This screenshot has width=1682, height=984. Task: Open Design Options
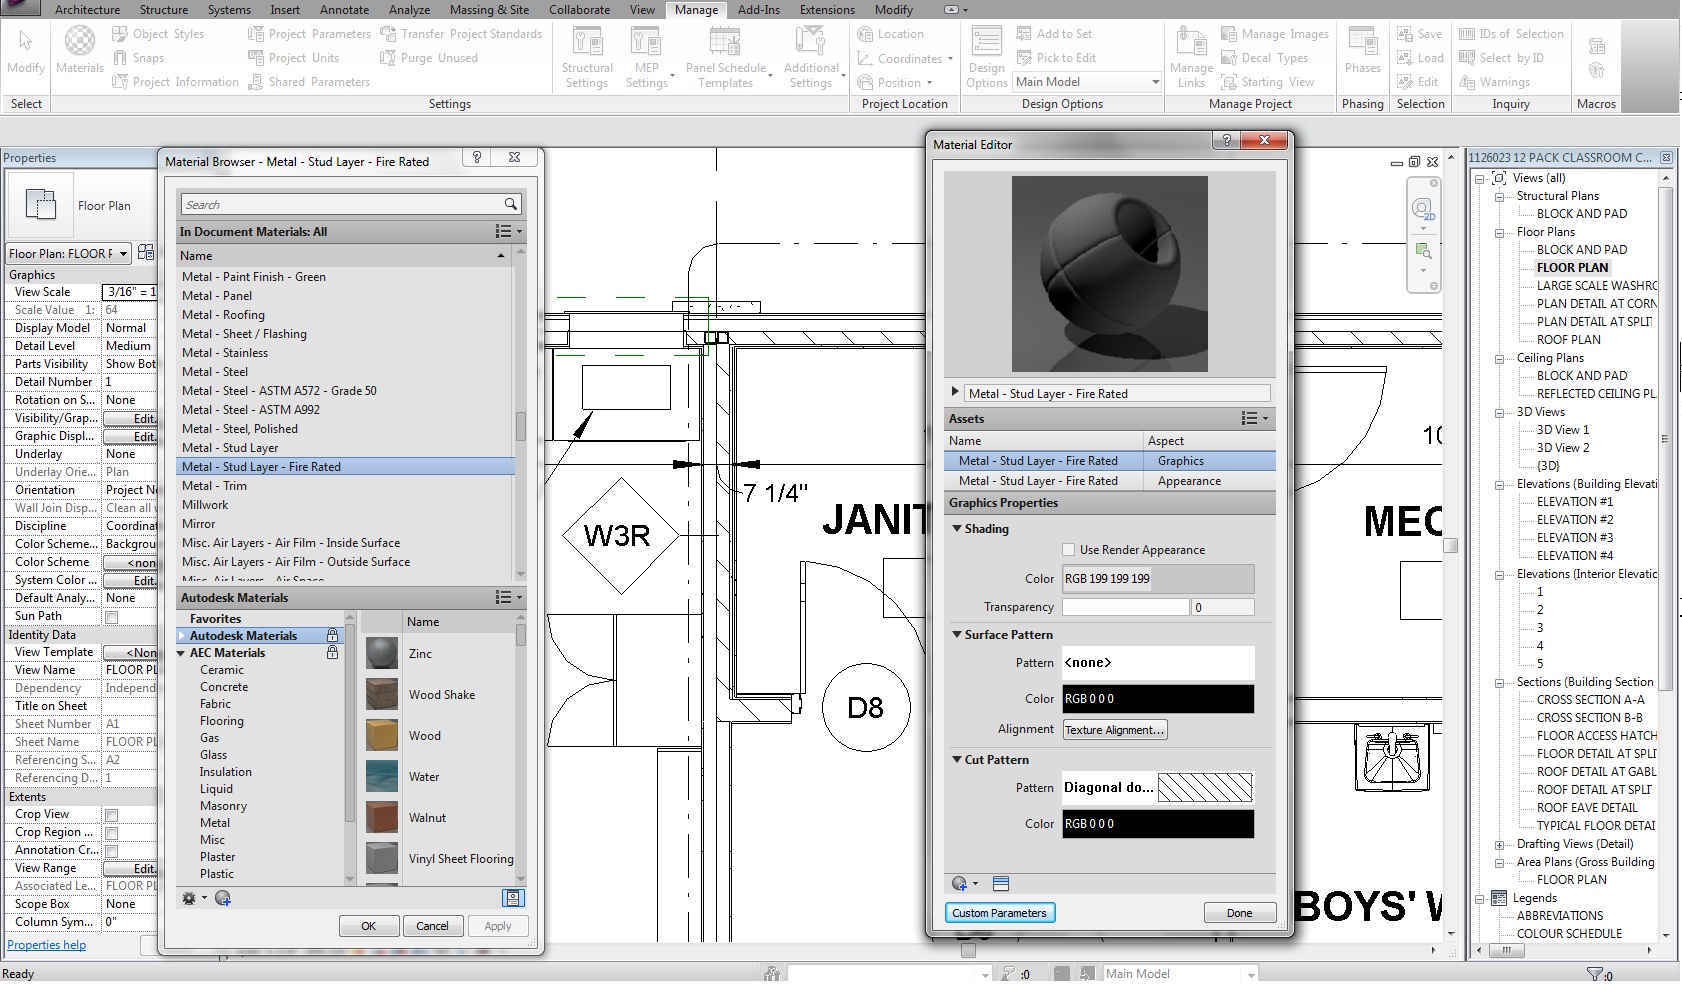(x=986, y=58)
